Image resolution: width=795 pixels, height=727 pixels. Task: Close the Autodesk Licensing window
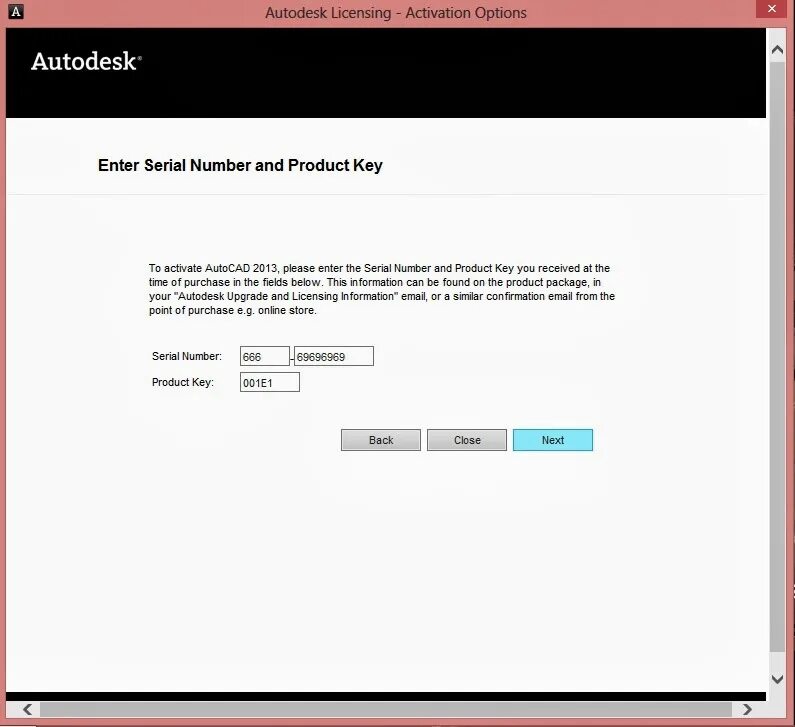click(772, 9)
